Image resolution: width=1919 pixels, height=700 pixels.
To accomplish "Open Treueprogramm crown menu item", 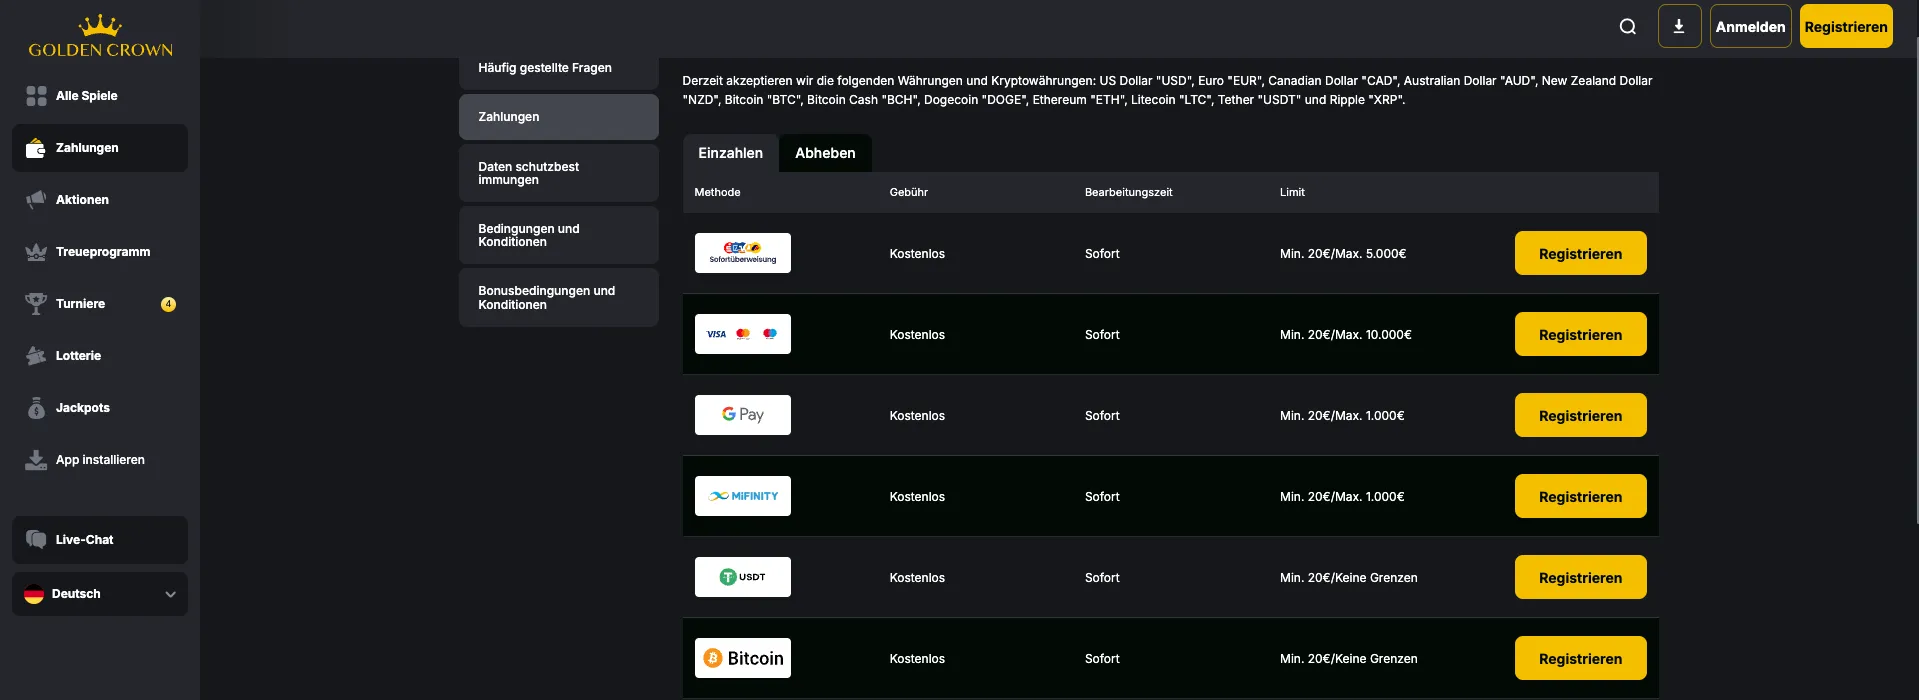I will tap(102, 252).
